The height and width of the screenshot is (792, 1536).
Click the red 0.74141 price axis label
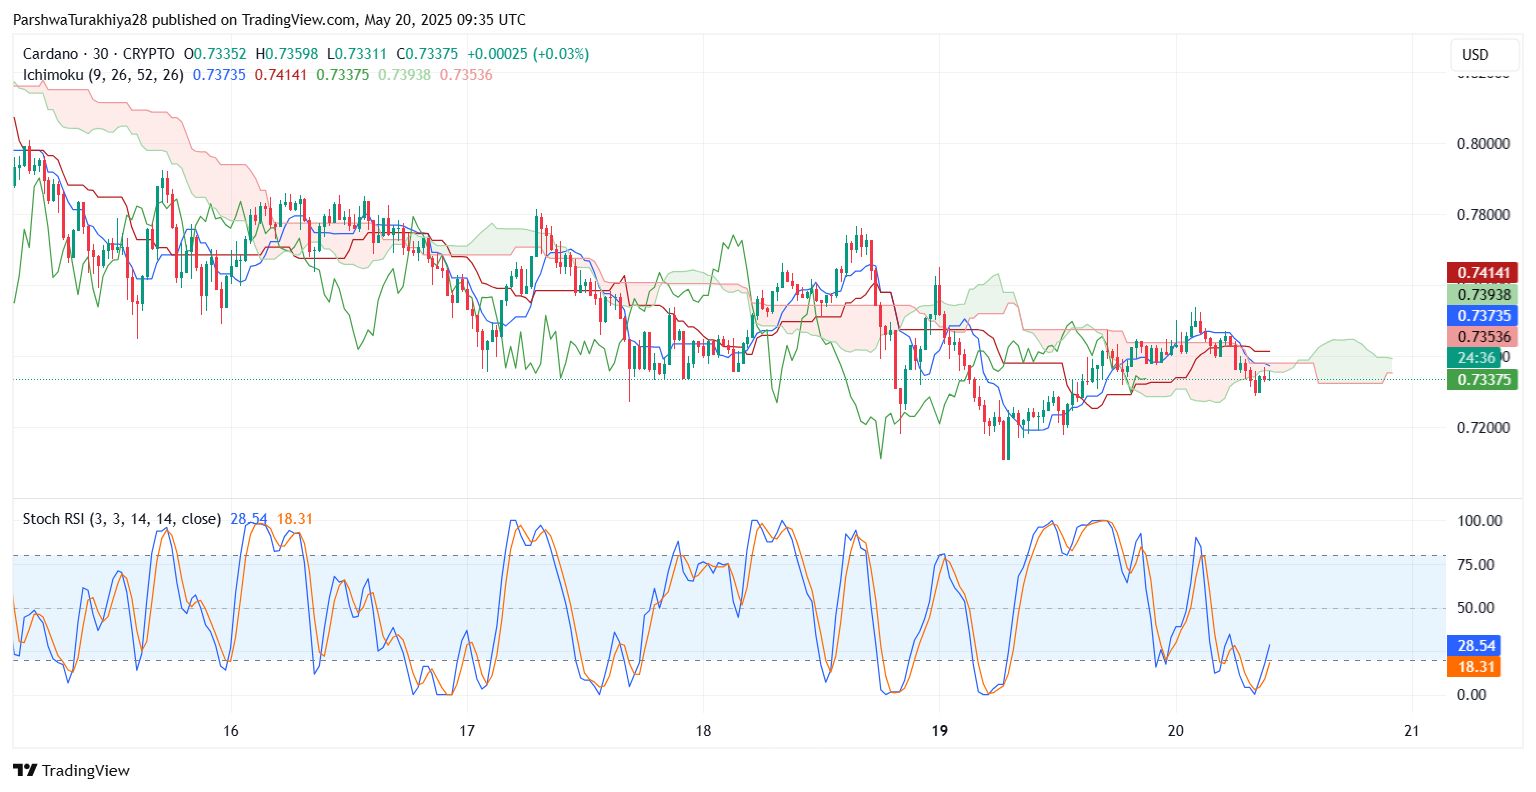(x=1482, y=272)
